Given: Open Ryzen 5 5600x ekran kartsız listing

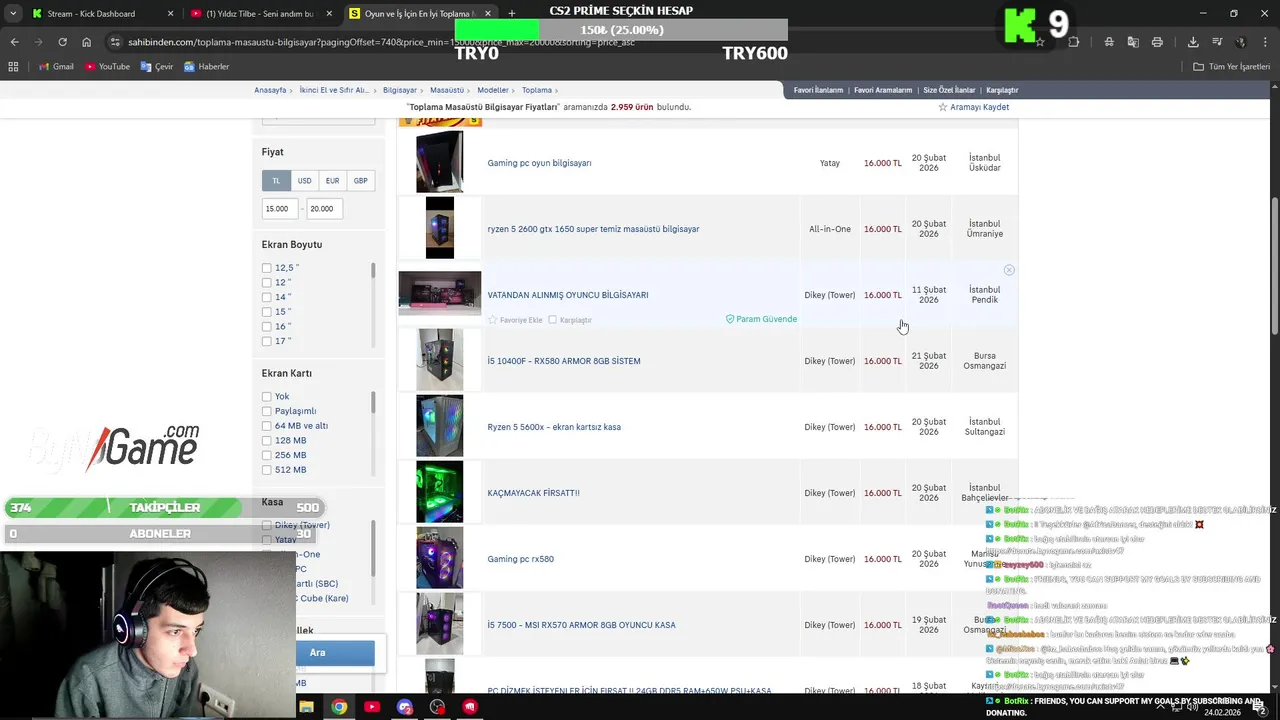Looking at the screenshot, I should [554, 427].
